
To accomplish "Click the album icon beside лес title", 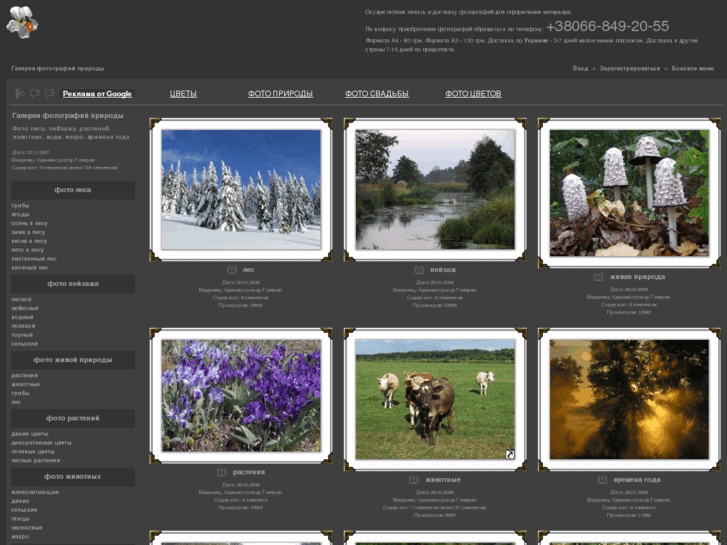I will pyautogui.click(x=232, y=270).
